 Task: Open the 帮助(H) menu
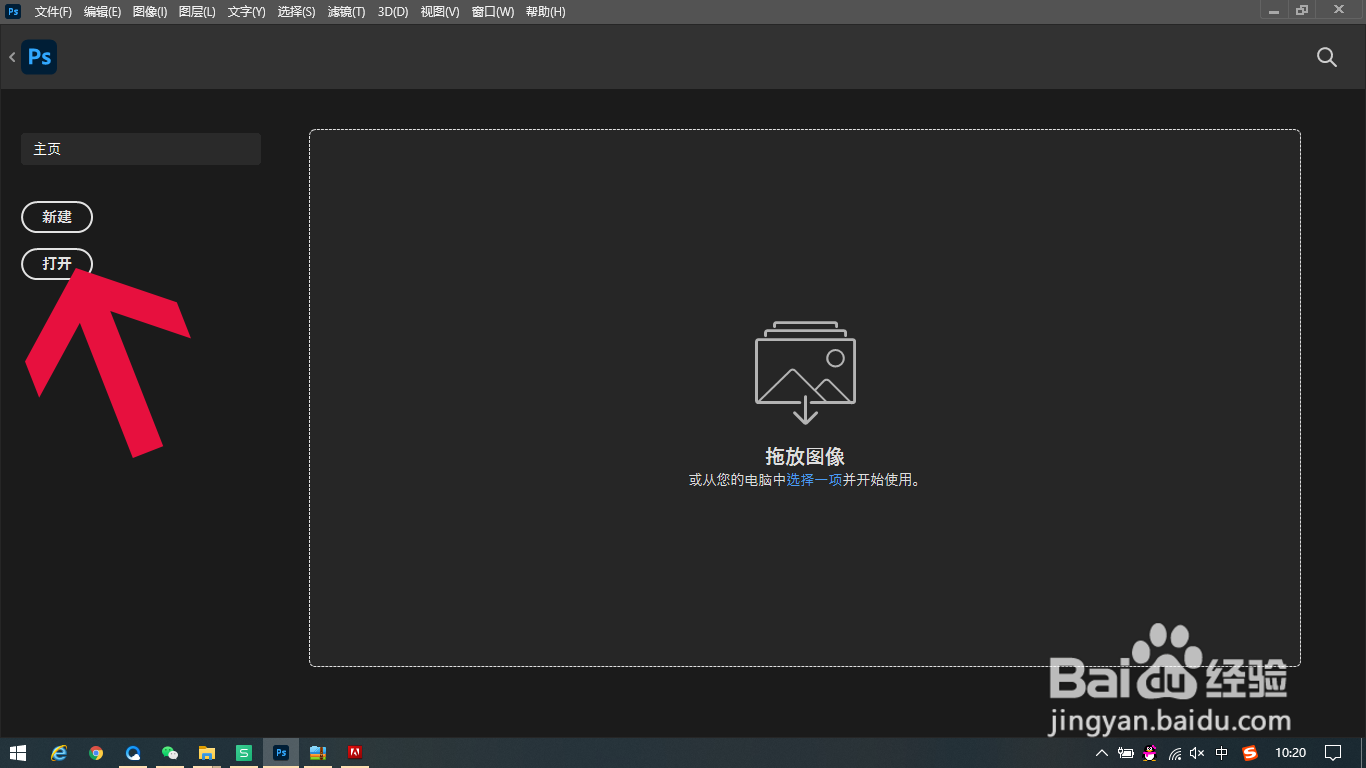point(545,12)
